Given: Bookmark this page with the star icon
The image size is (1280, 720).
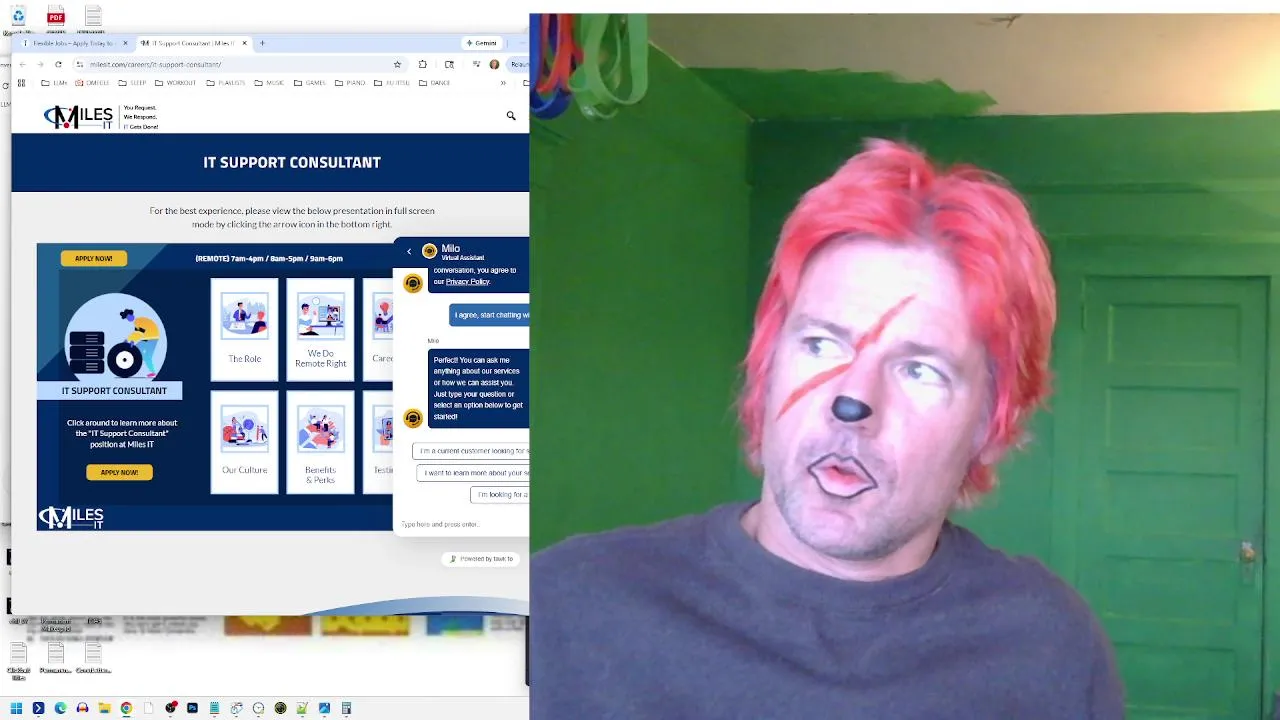Looking at the screenshot, I should tap(397, 64).
